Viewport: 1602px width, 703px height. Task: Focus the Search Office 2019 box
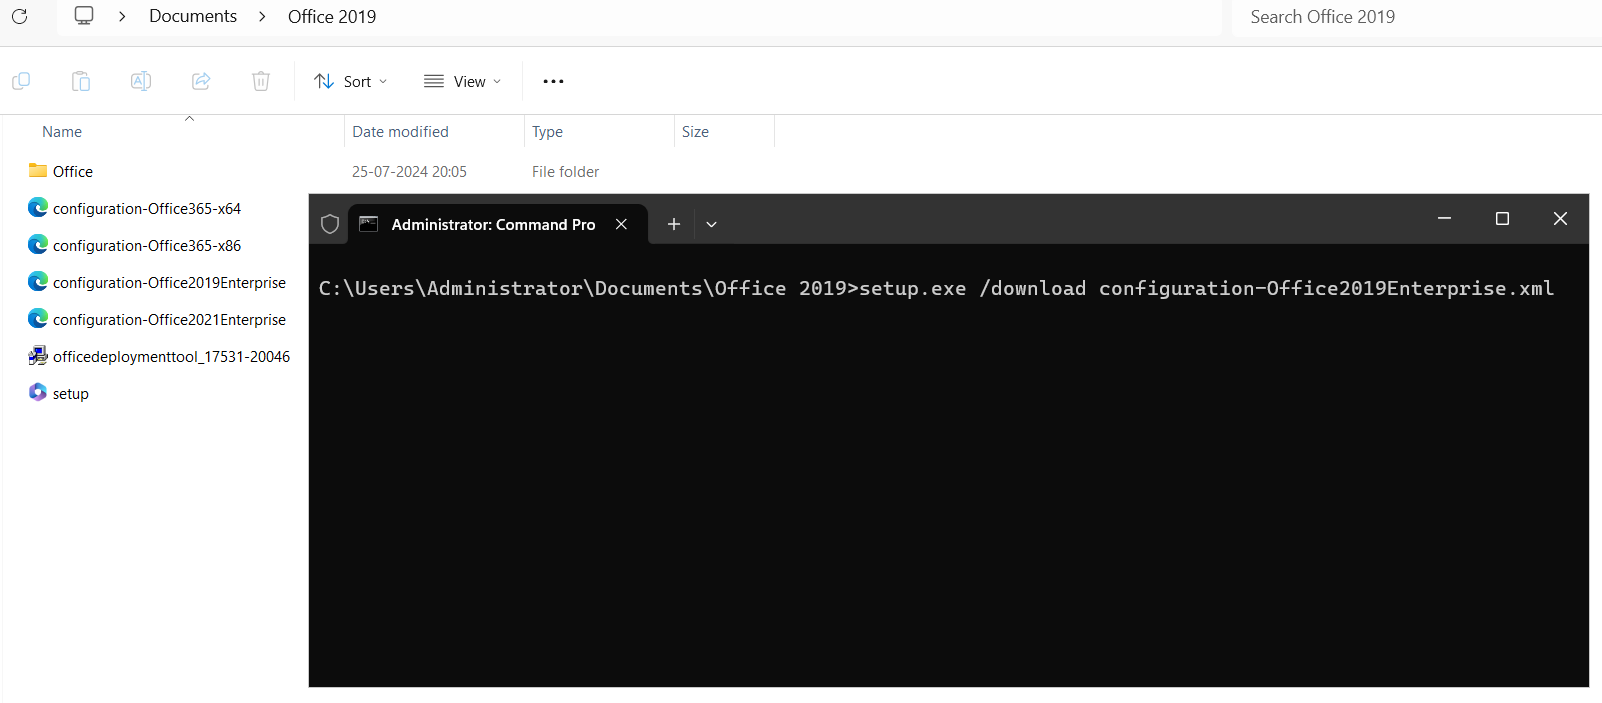click(x=1416, y=17)
